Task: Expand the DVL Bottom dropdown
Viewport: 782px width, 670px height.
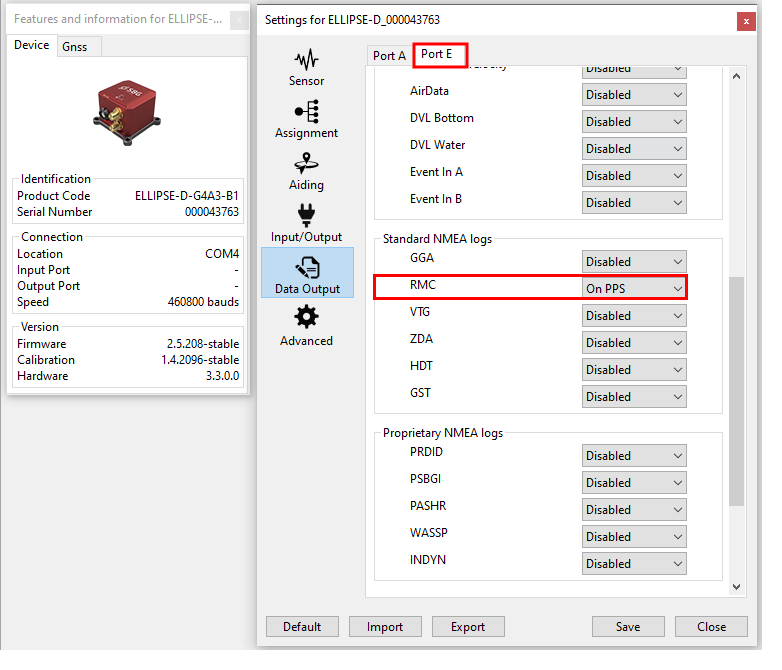Action: point(634,122)
